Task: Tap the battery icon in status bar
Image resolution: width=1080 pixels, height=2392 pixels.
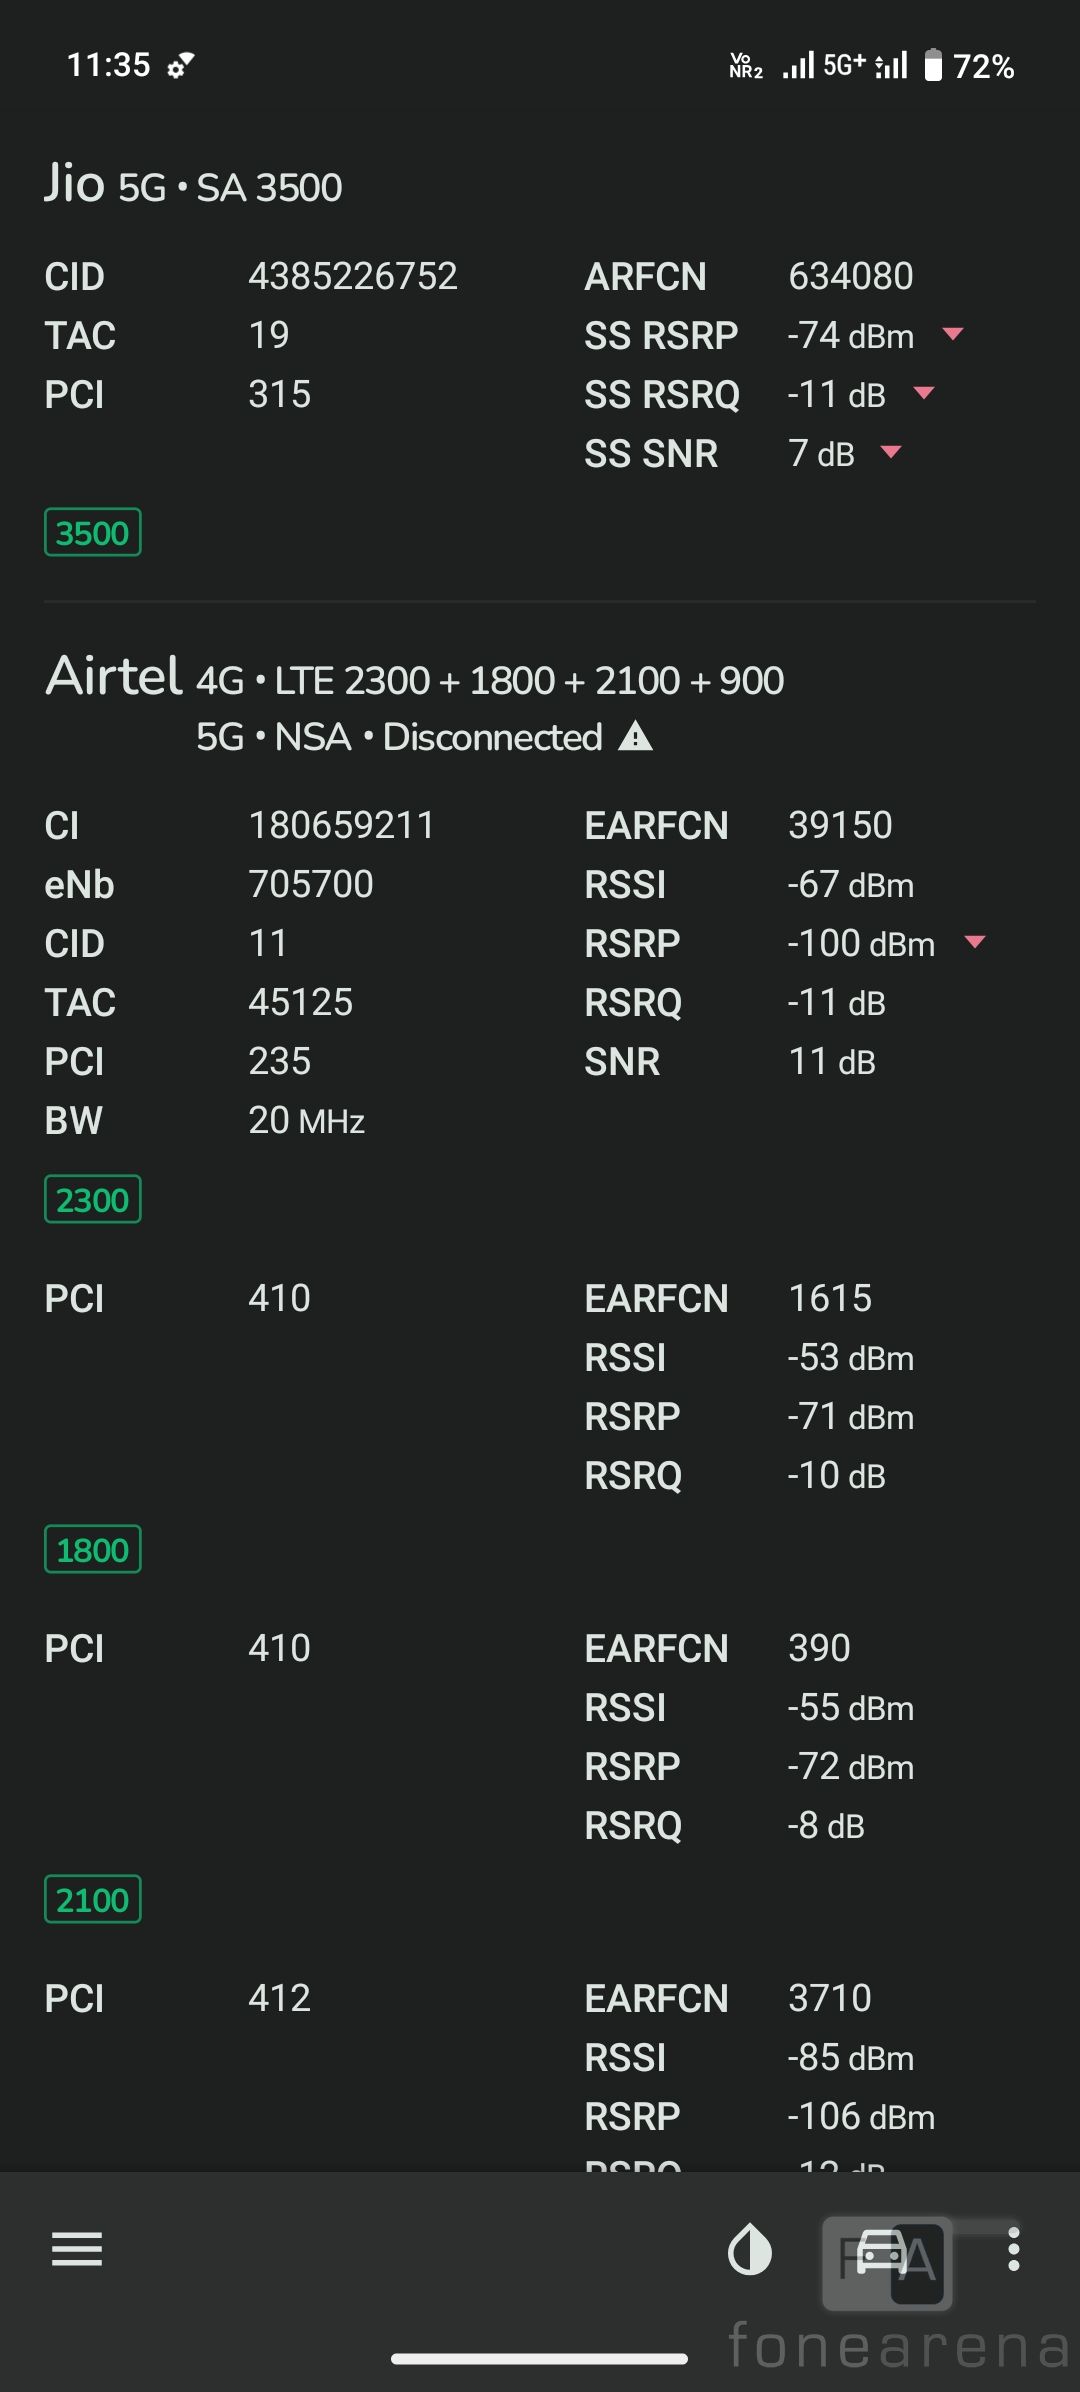Action: tap(932, 66)
